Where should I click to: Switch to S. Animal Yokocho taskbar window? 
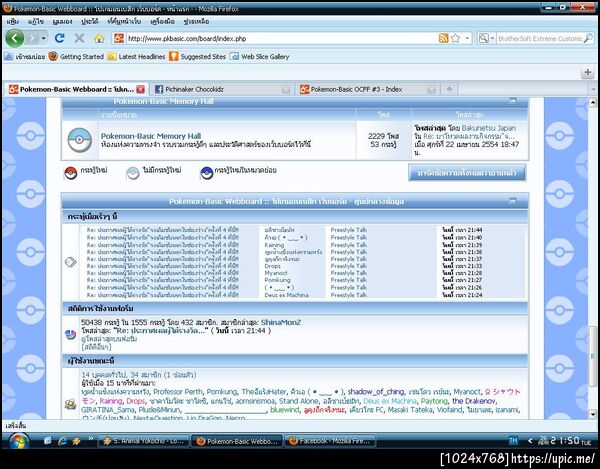(x=144, y=441)
